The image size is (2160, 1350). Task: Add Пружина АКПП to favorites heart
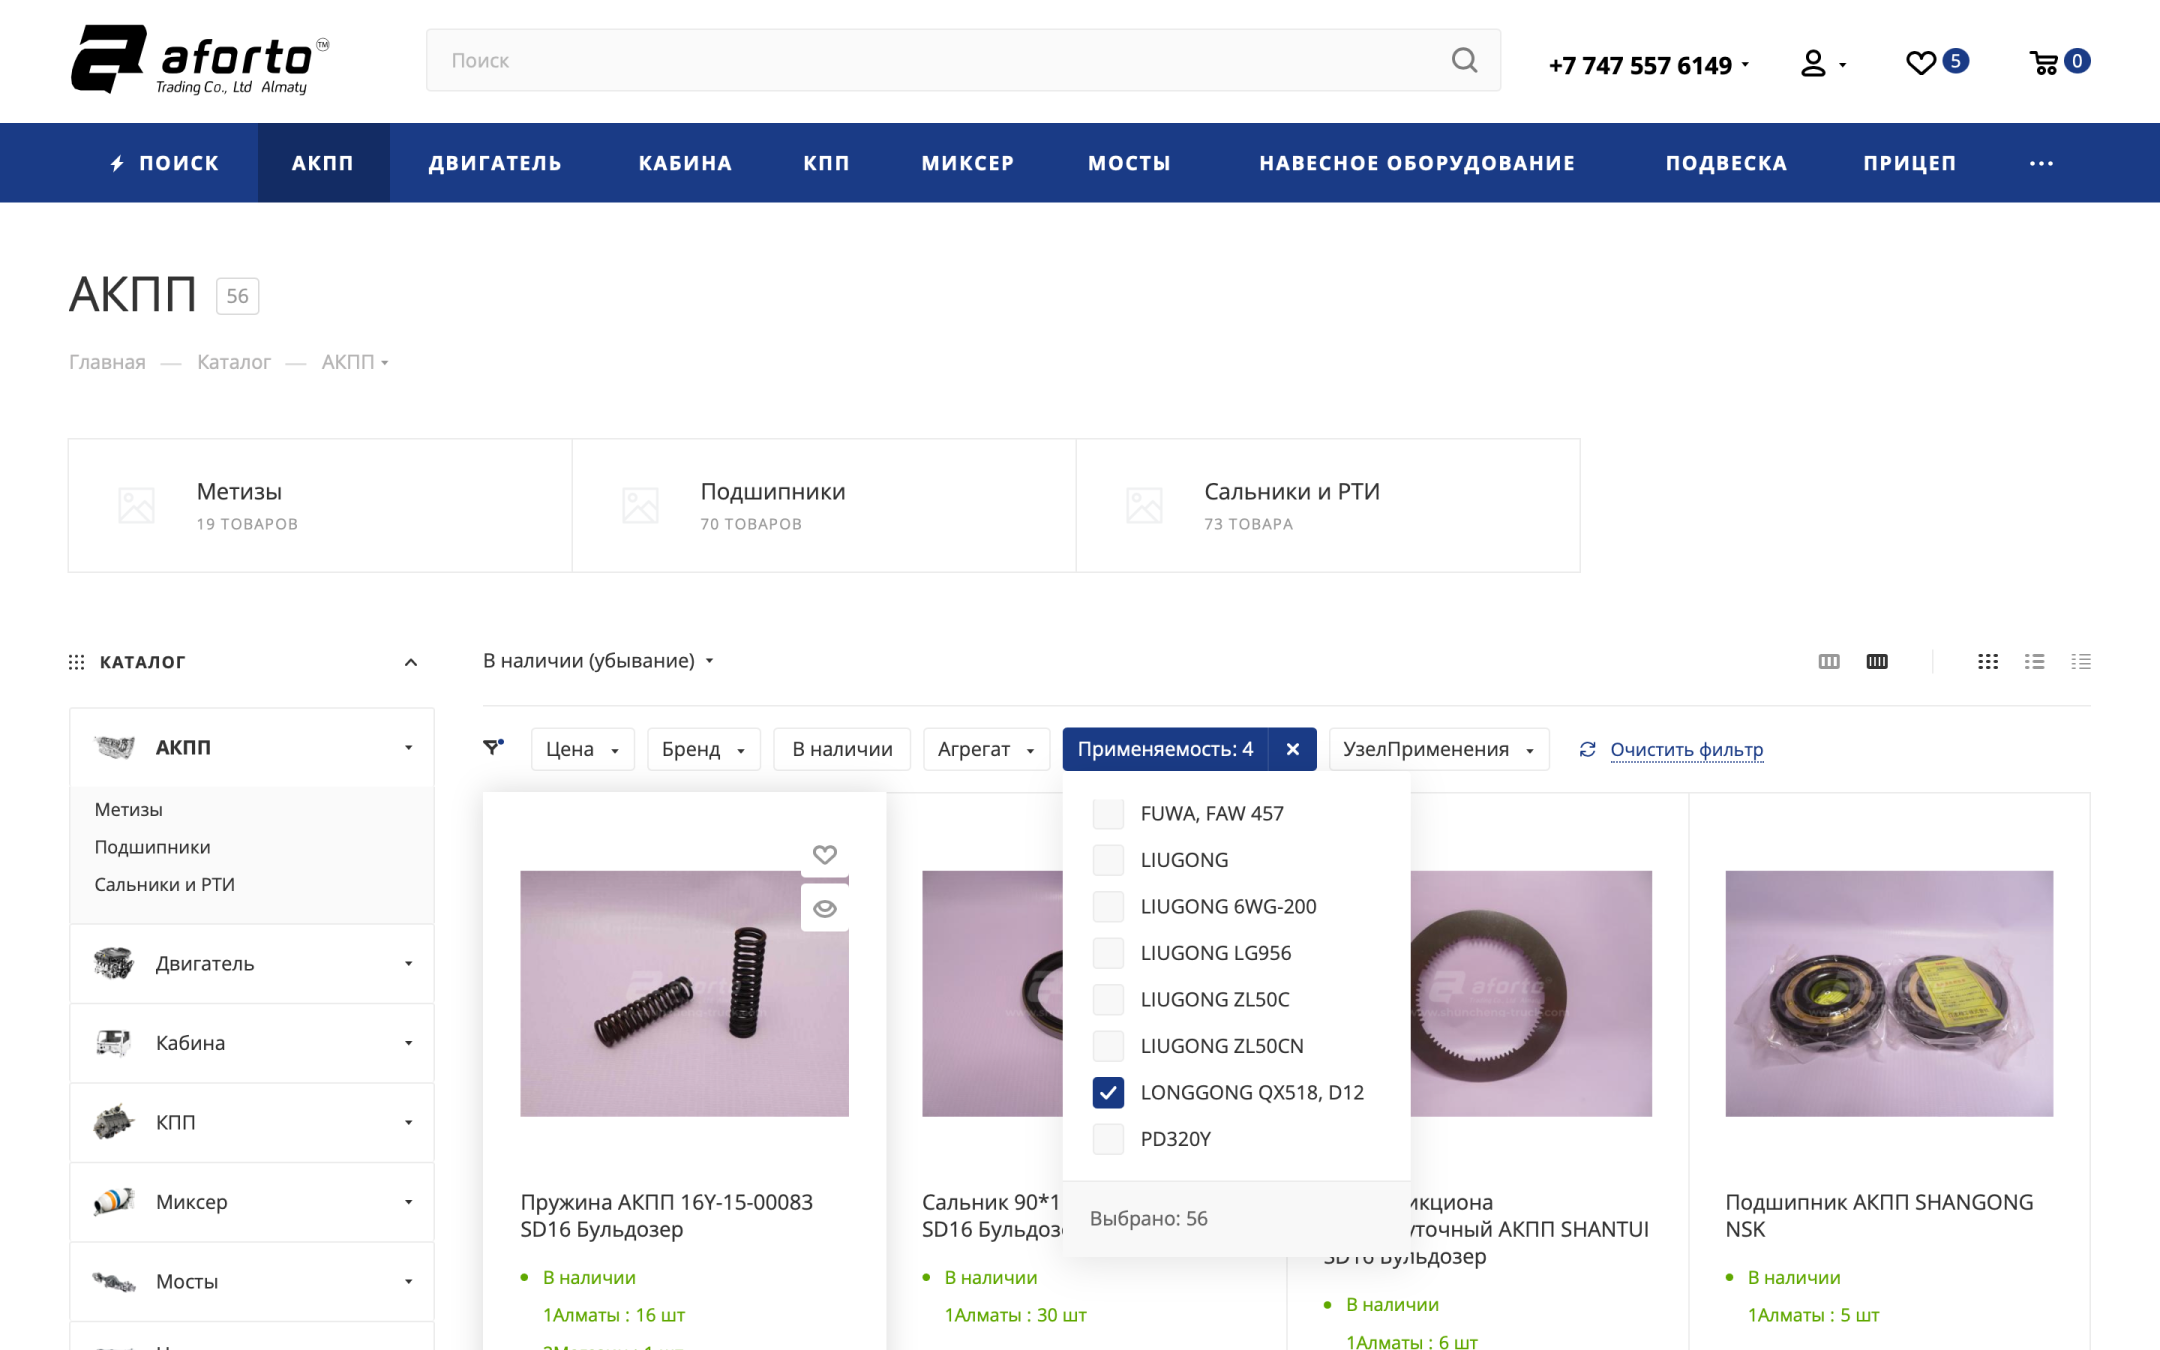coord(824,855)
